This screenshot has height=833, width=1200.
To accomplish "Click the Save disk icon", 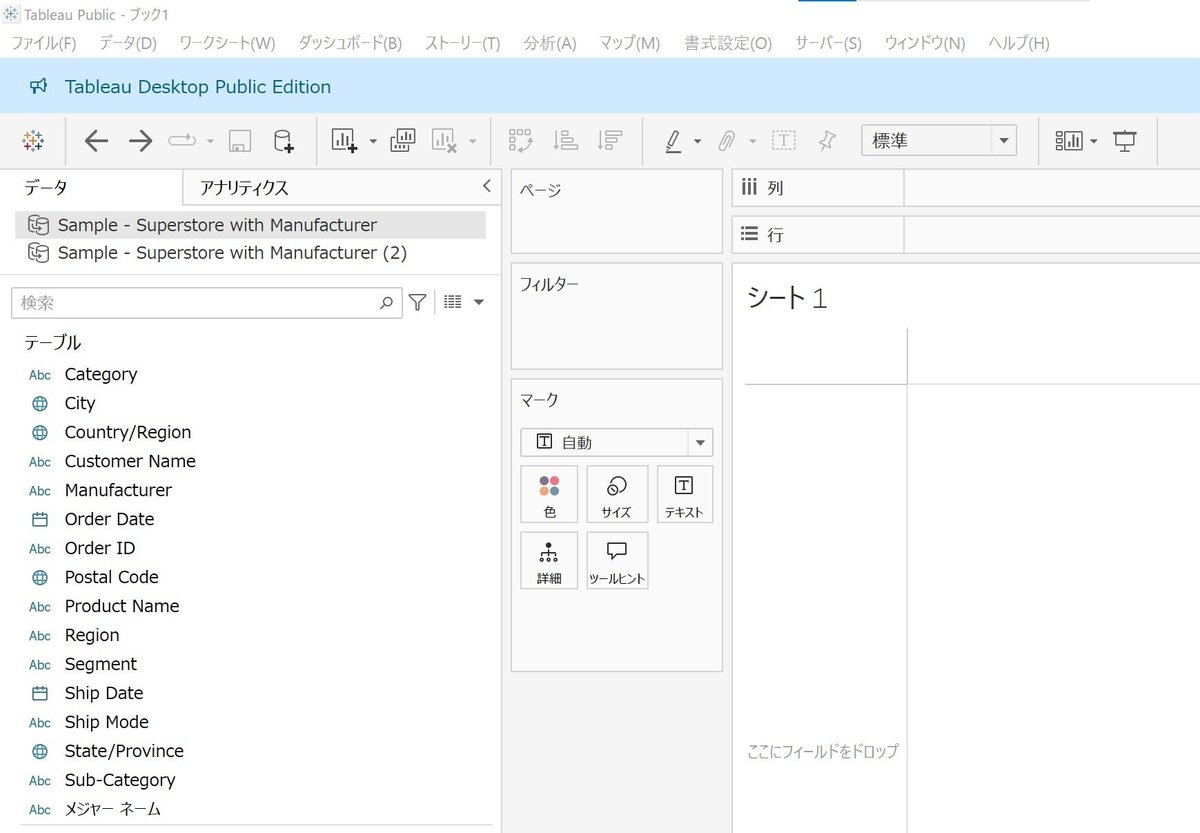I will [x=240, y=141].
